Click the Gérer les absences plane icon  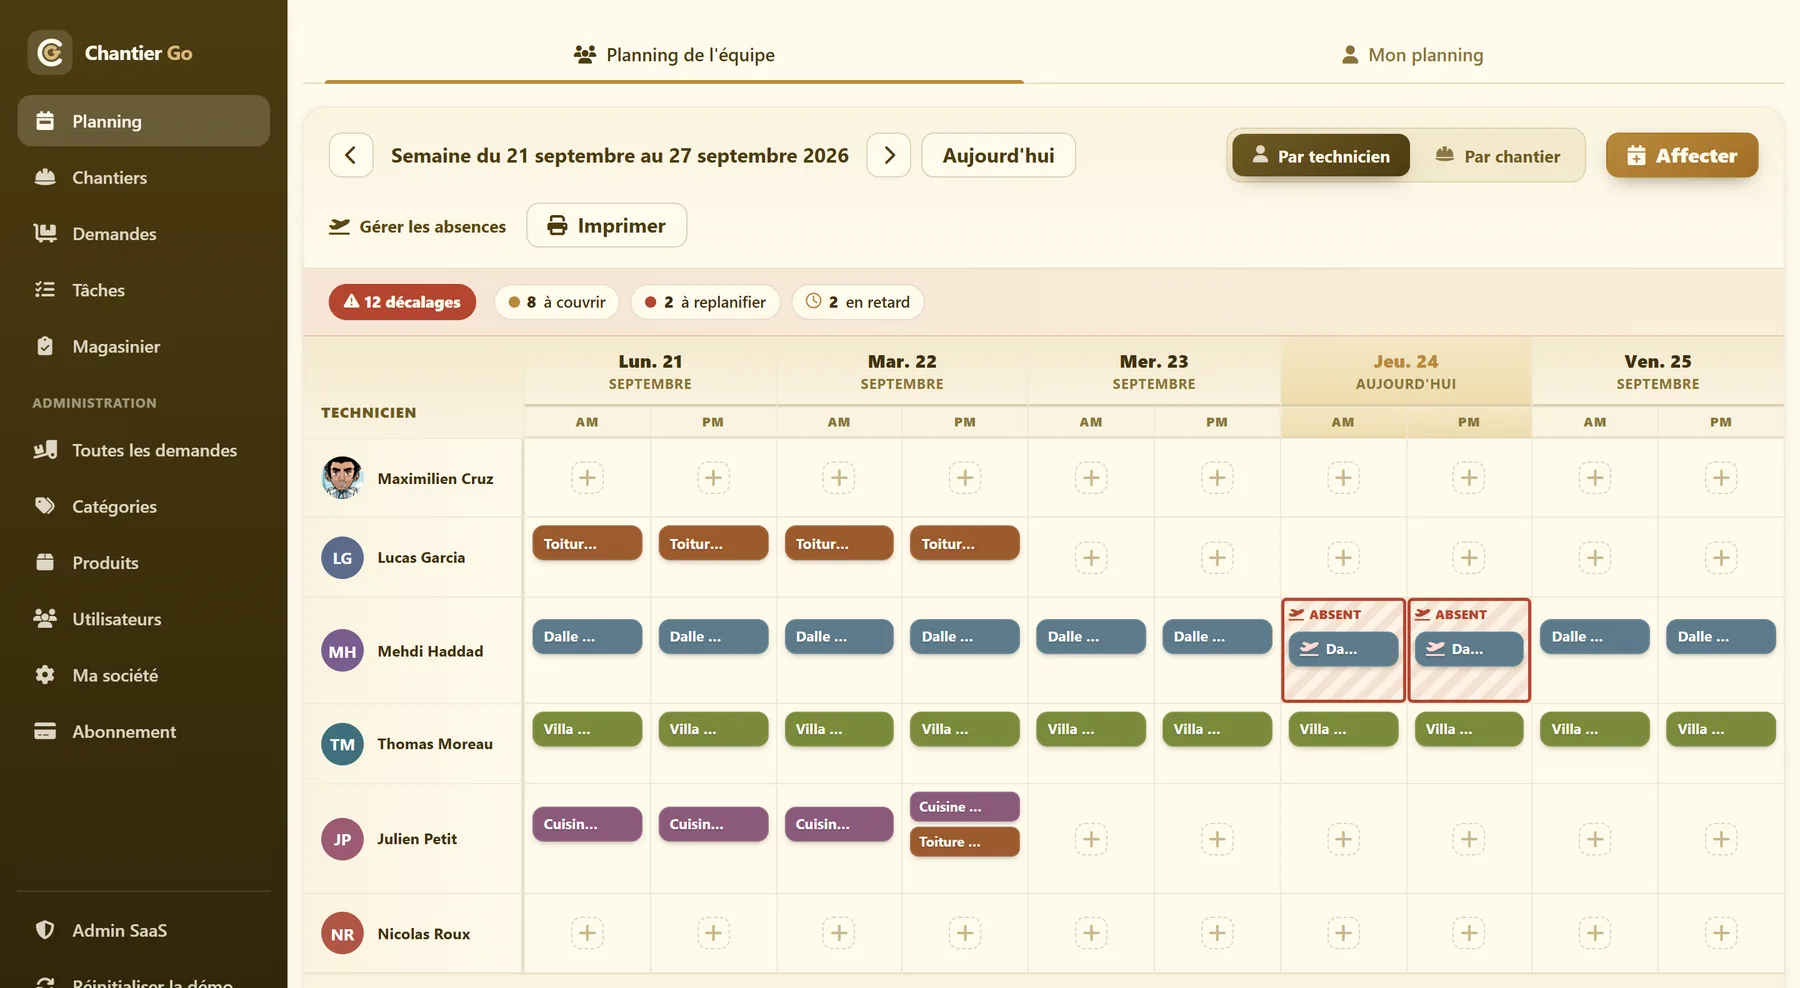(340, 226)
